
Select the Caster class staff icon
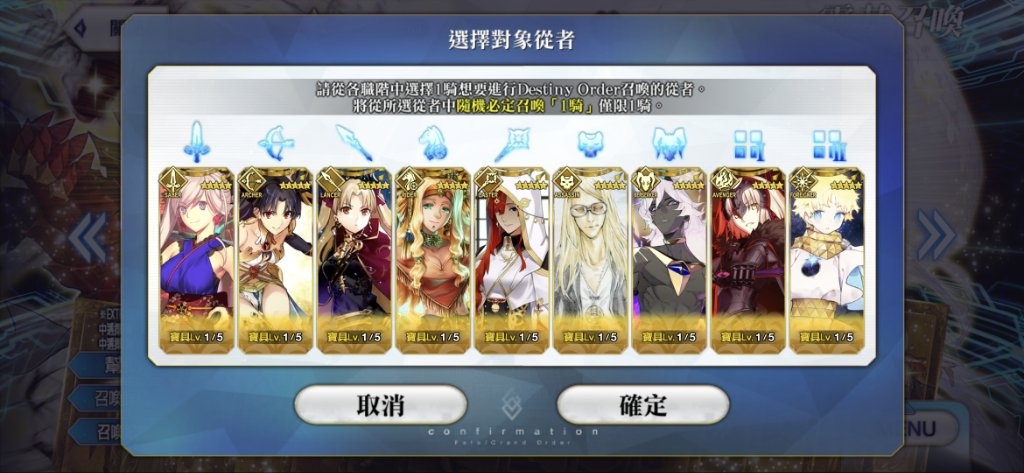(511, 142)
